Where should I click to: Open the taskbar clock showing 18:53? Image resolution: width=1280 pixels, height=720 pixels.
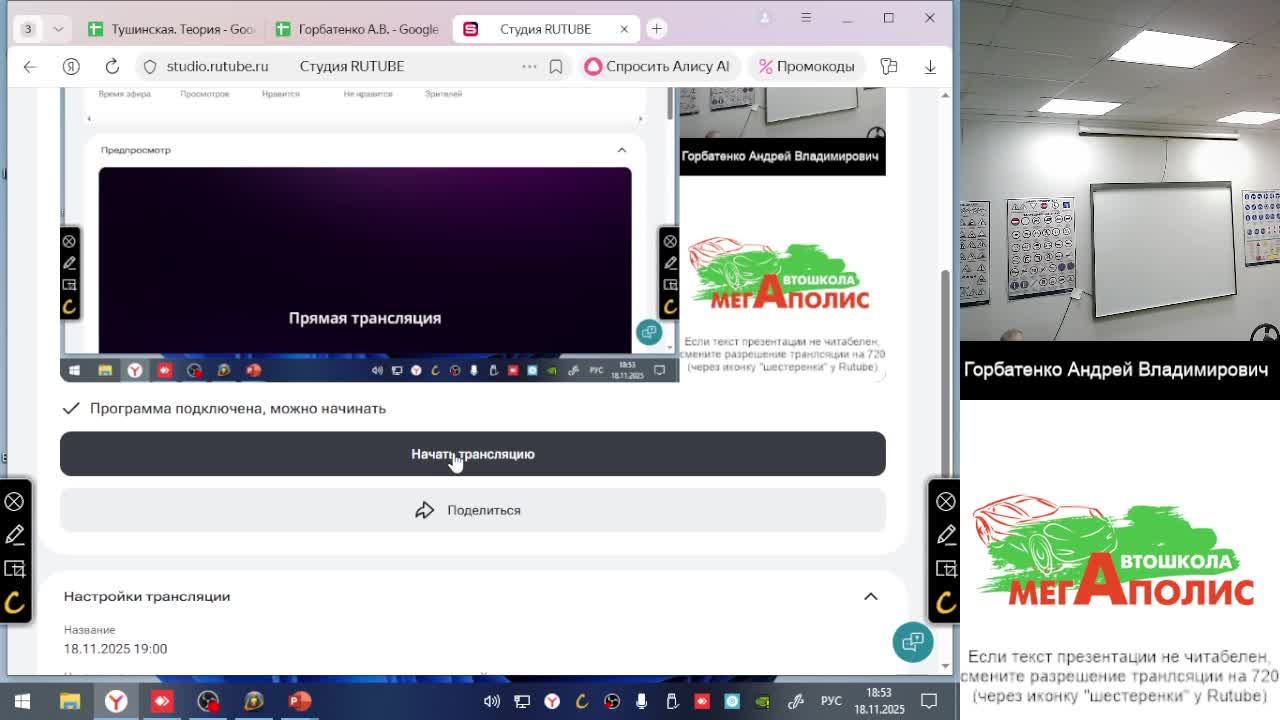(x=878, y=701)
